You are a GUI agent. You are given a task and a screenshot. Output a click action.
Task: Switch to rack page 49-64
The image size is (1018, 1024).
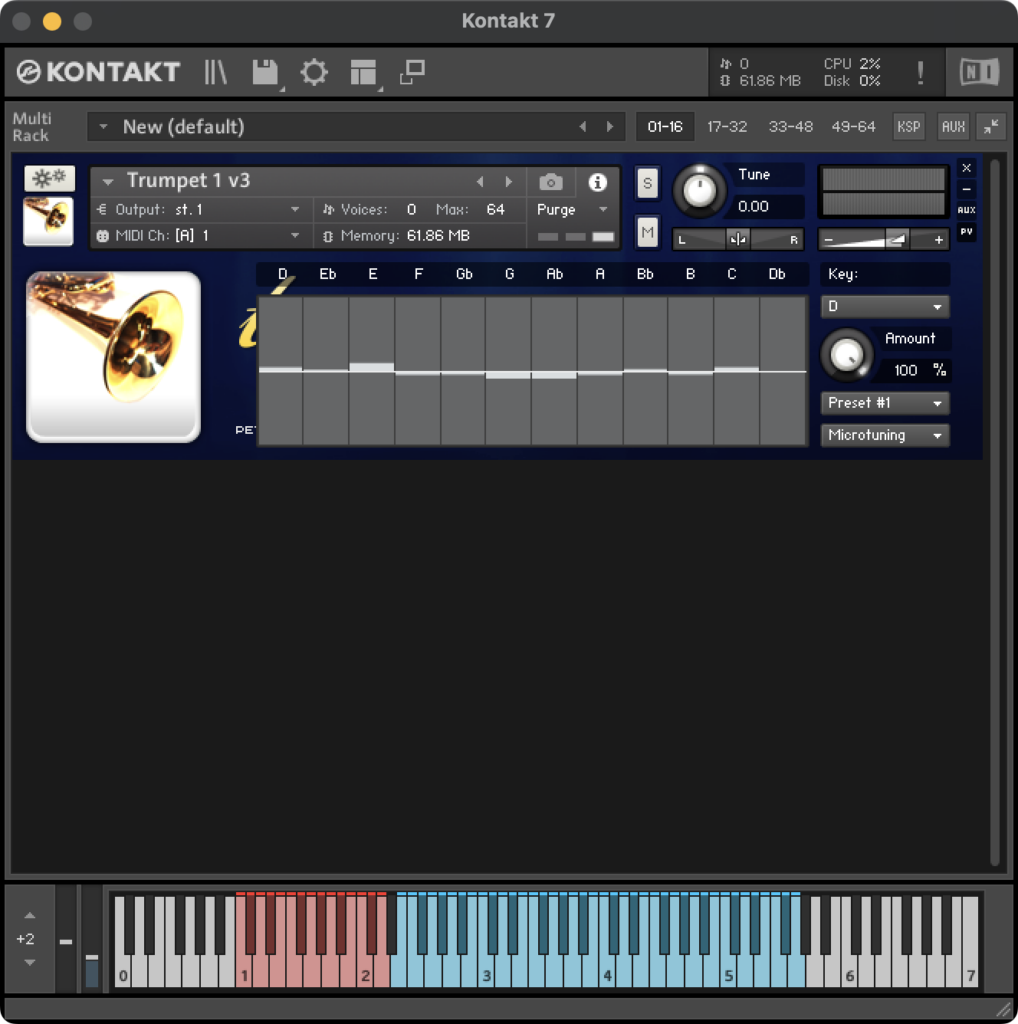coord(853,127)
